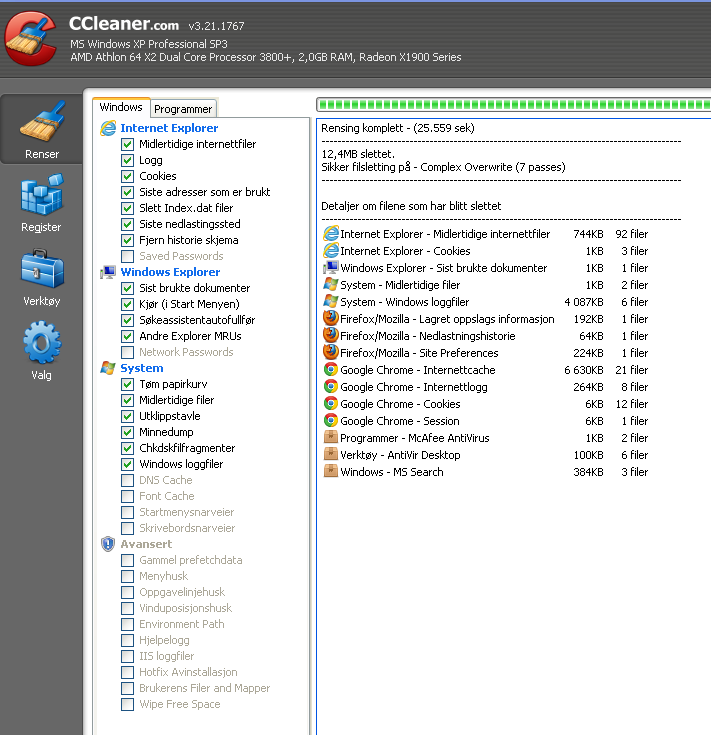The height and width of the screenshot is (735, 711).
Task: Click box icon beside MS Search row
Action: [x=331, y=471]
